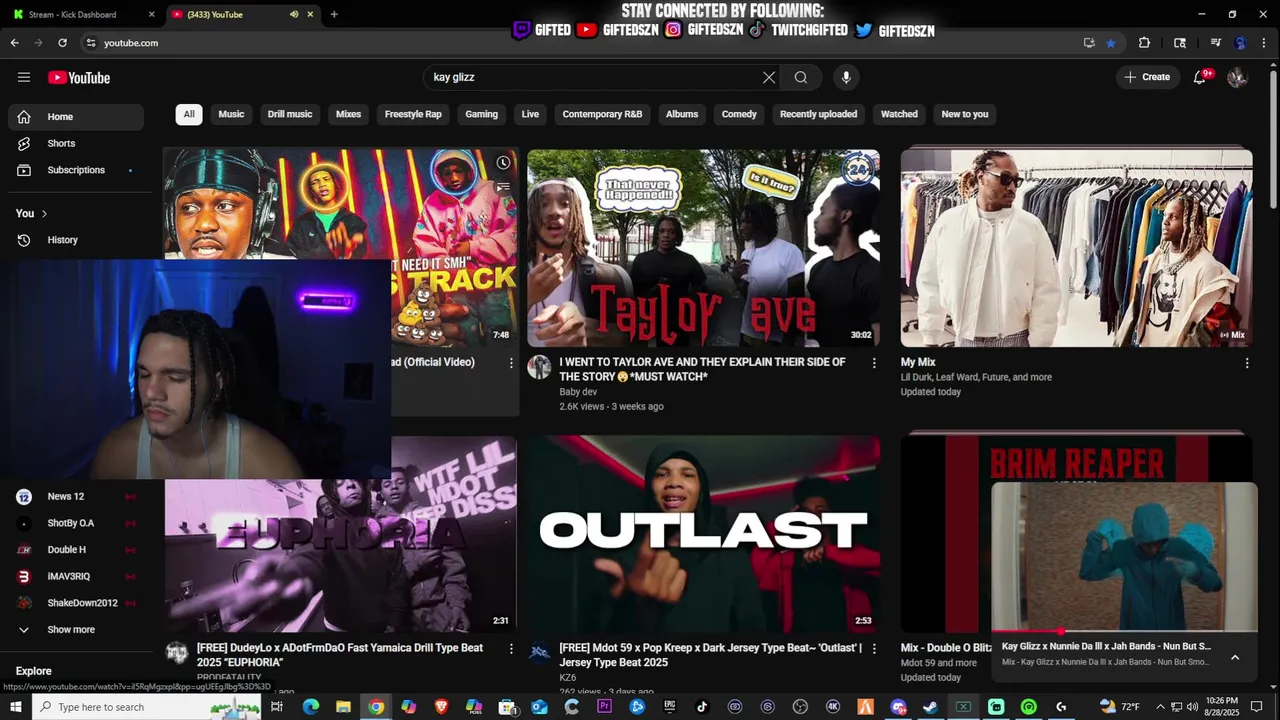Open more options for Outlast beat video
The width and height of the screenshot is (1280, 720).
point(874,649)
